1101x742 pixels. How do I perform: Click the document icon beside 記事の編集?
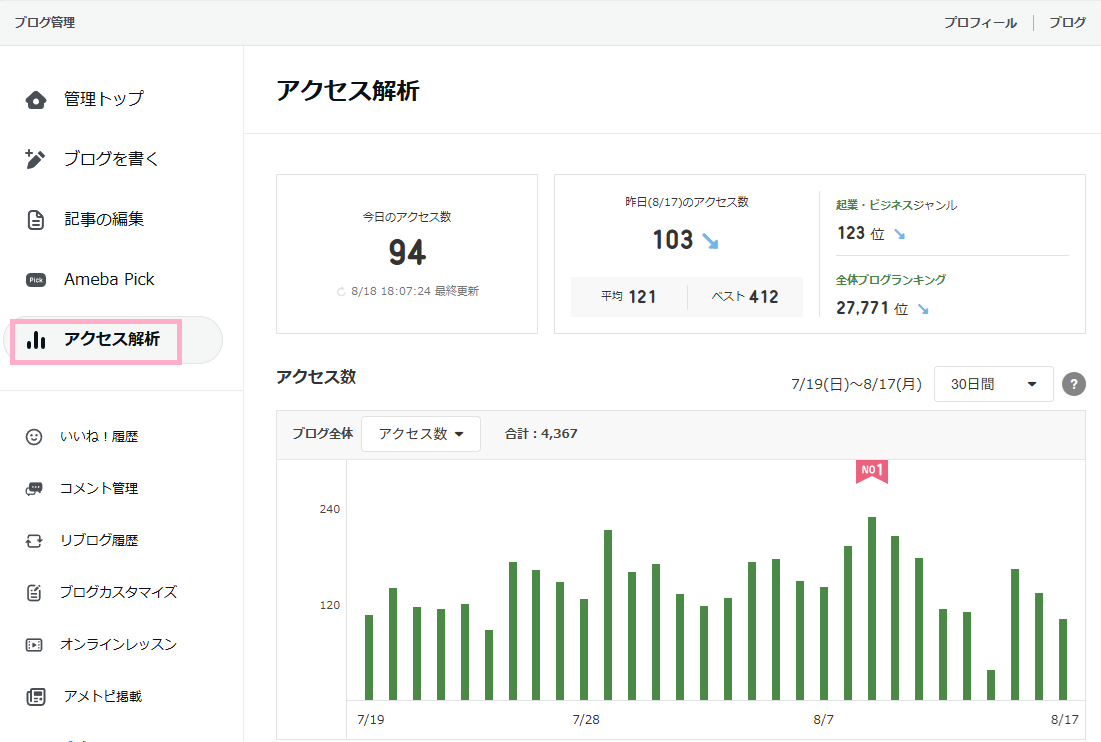[36, 220]
